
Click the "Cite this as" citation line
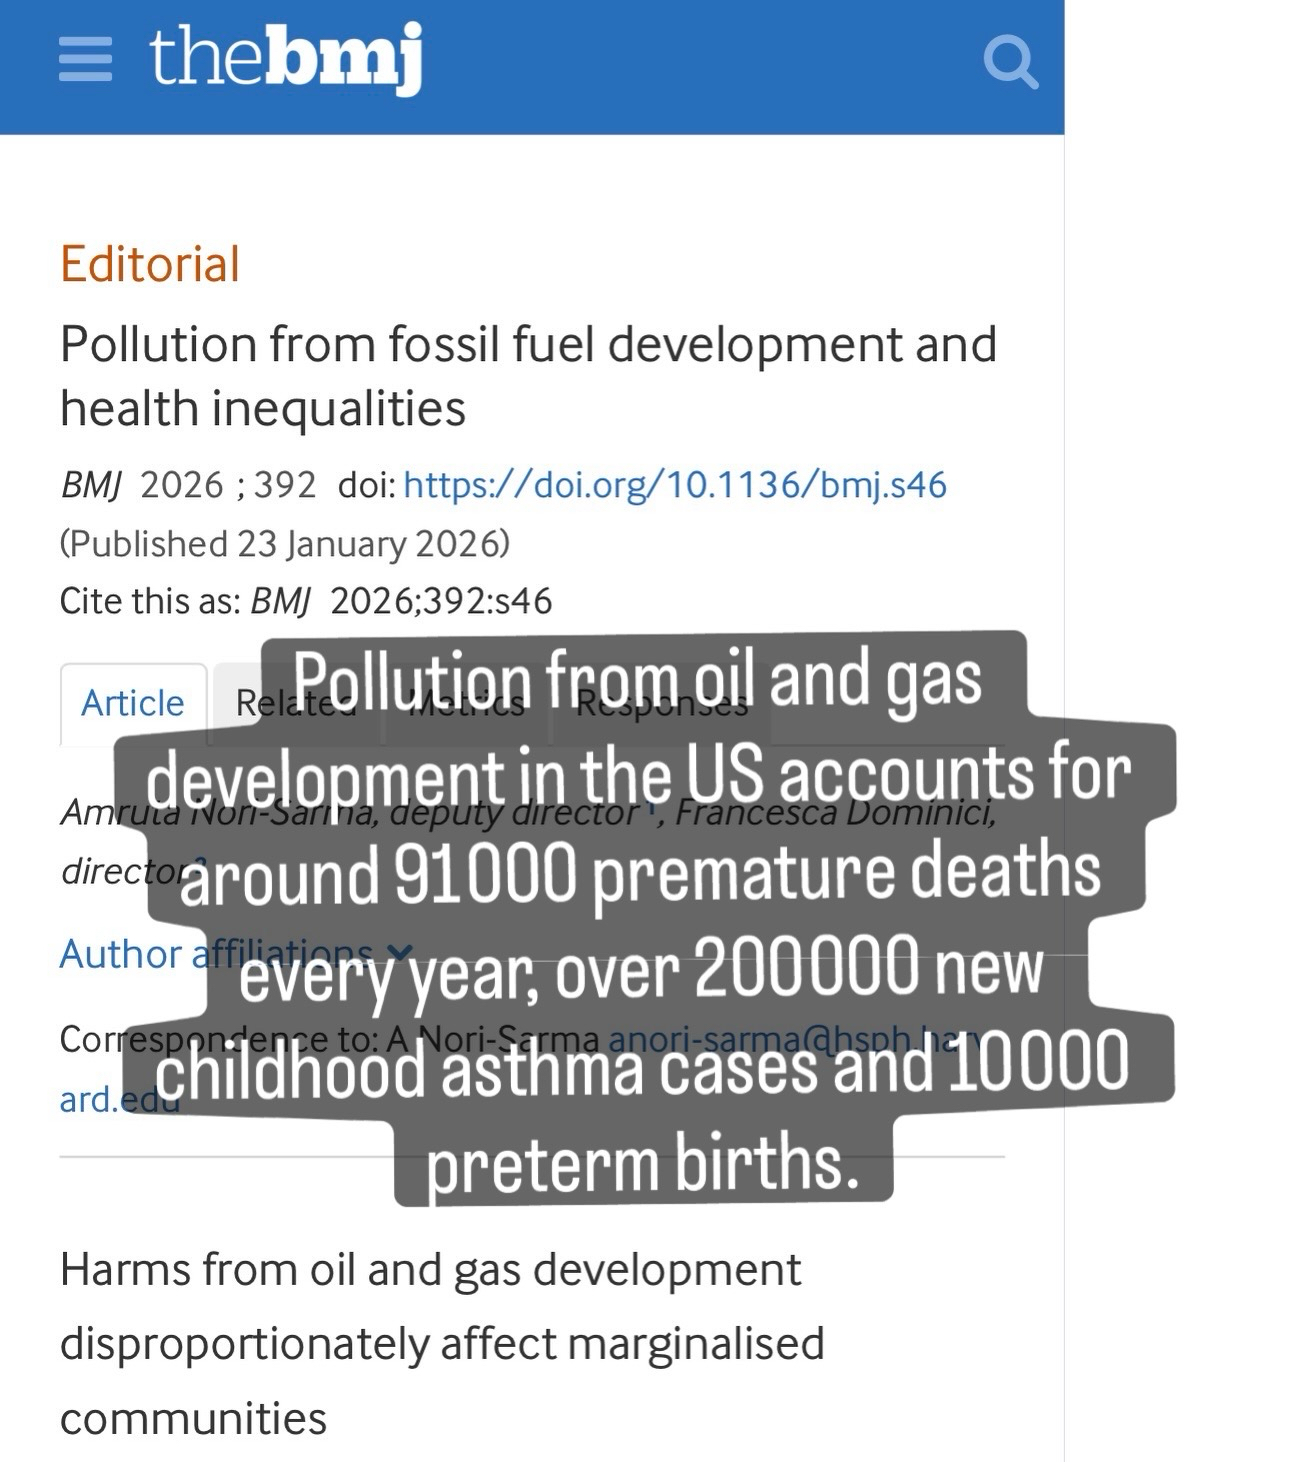pos(305,601)
